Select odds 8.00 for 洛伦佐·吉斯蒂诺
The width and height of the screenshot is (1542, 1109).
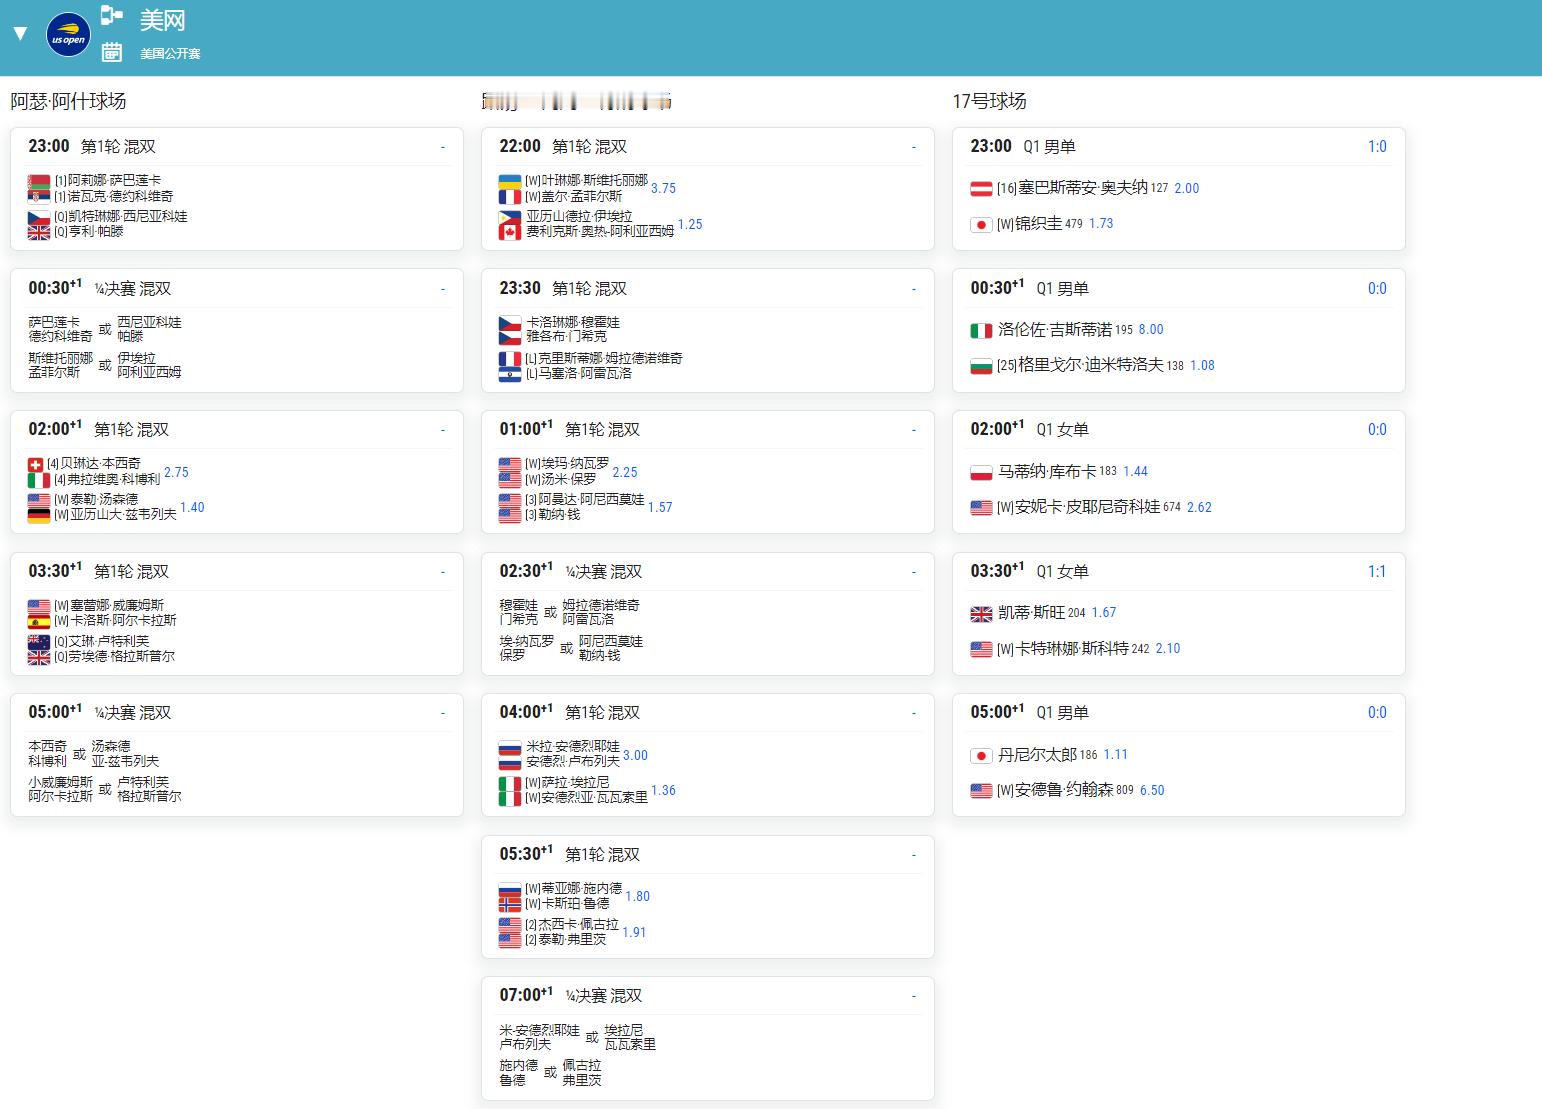click(x=1151, y=330)
